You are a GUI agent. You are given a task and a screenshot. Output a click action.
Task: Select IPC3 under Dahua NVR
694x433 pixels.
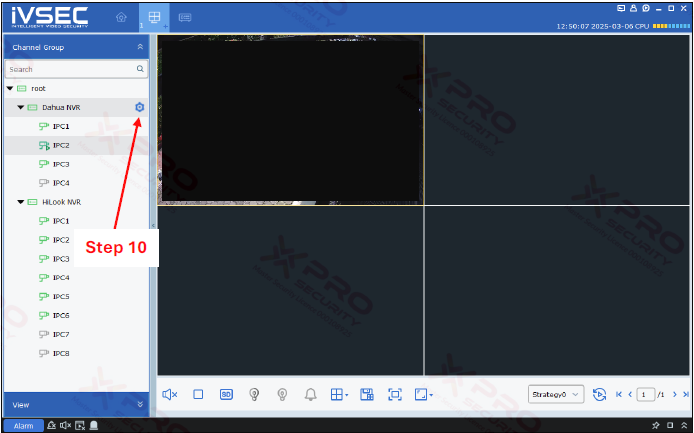tap(61, 164)
